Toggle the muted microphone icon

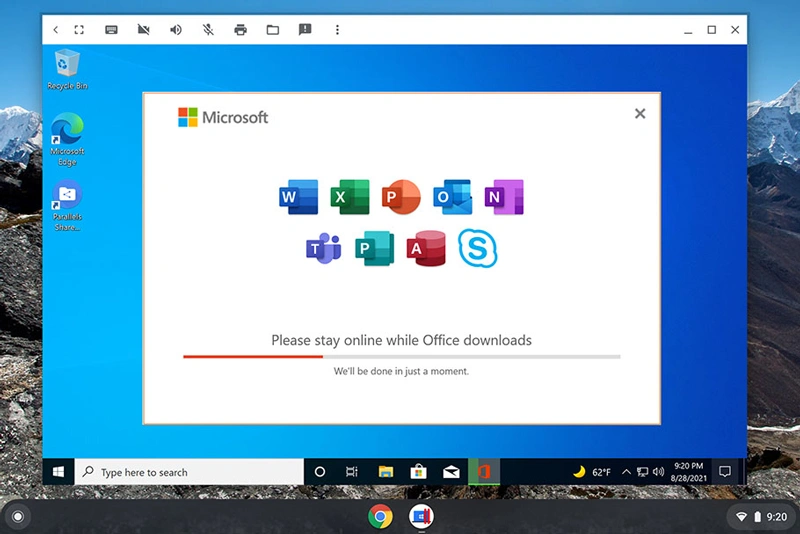tap(208, 30)
